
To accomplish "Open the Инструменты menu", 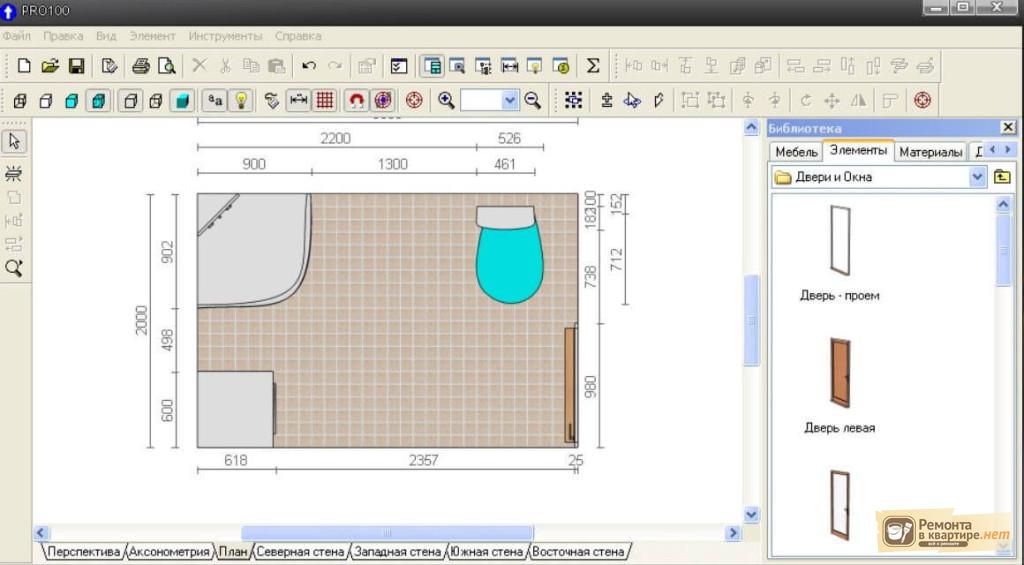I will point(225,36).
